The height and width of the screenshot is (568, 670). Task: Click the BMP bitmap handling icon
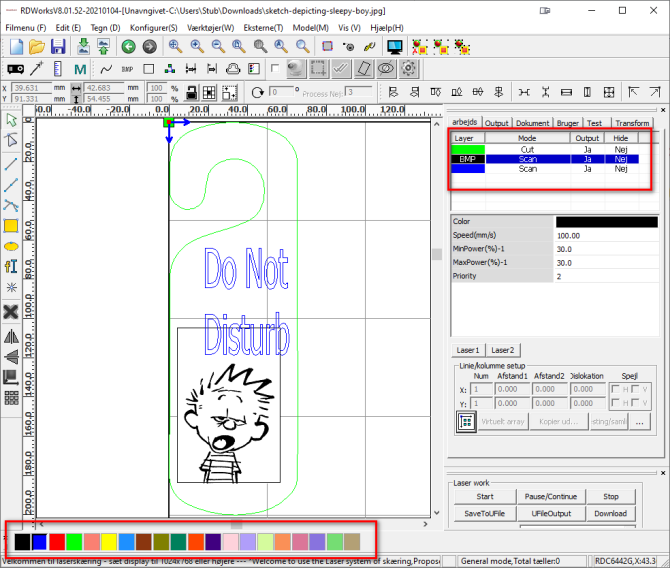[x=127, y=69]
